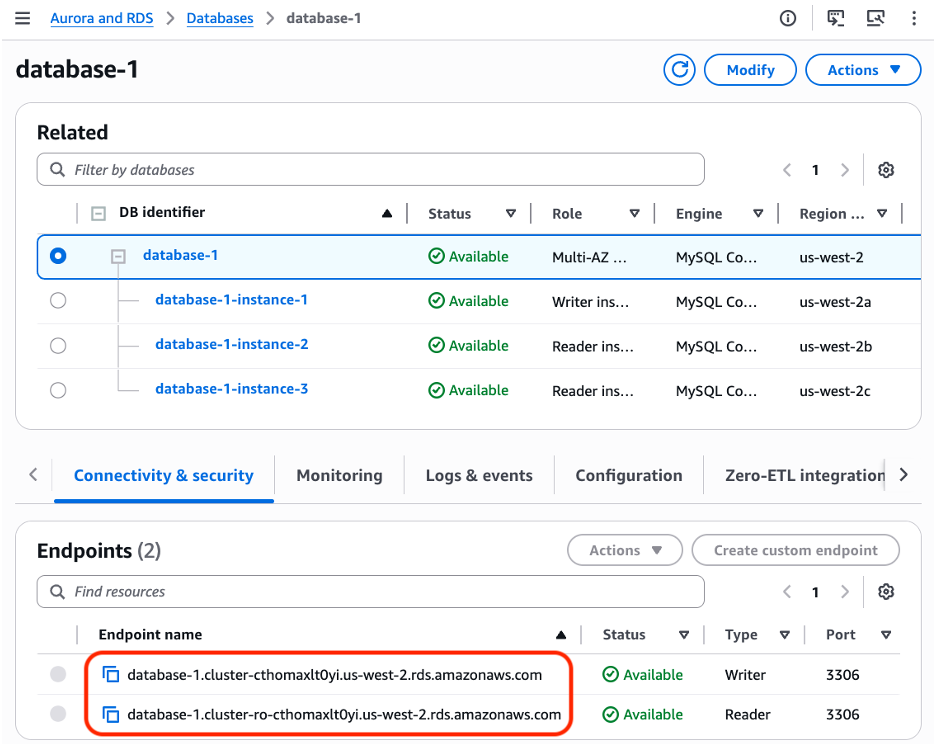Select database-1-instance-1 radio button
This screenshot has width=949, height=744.
coord(58,301)
